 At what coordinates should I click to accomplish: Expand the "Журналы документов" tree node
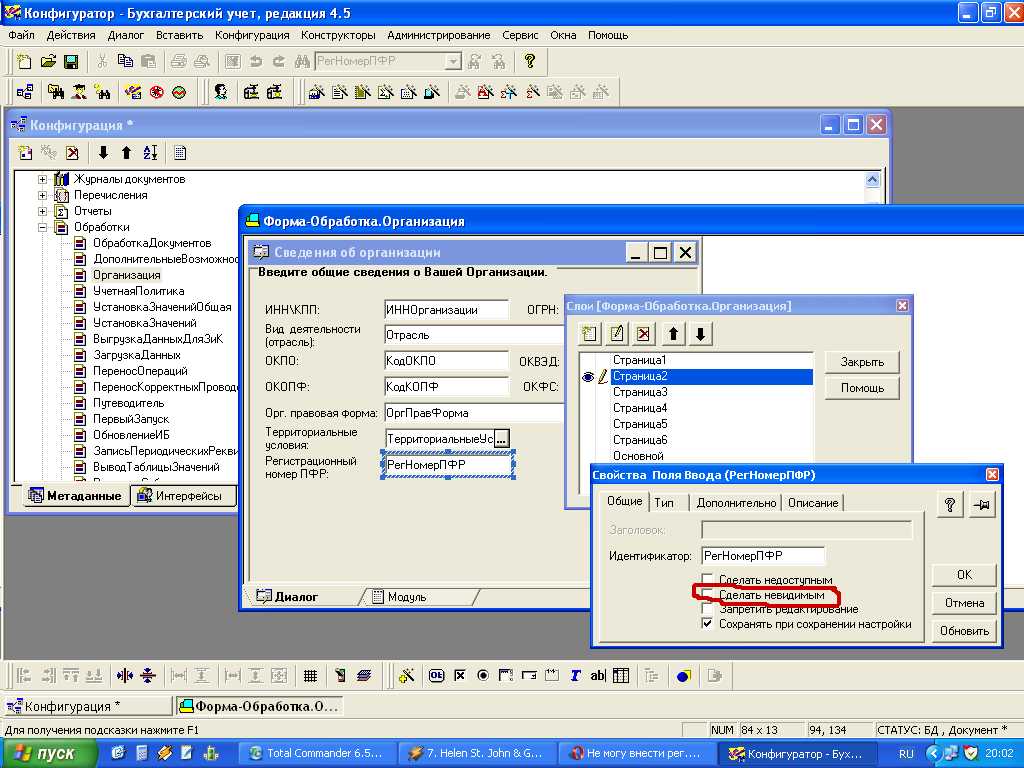(43, 179)
